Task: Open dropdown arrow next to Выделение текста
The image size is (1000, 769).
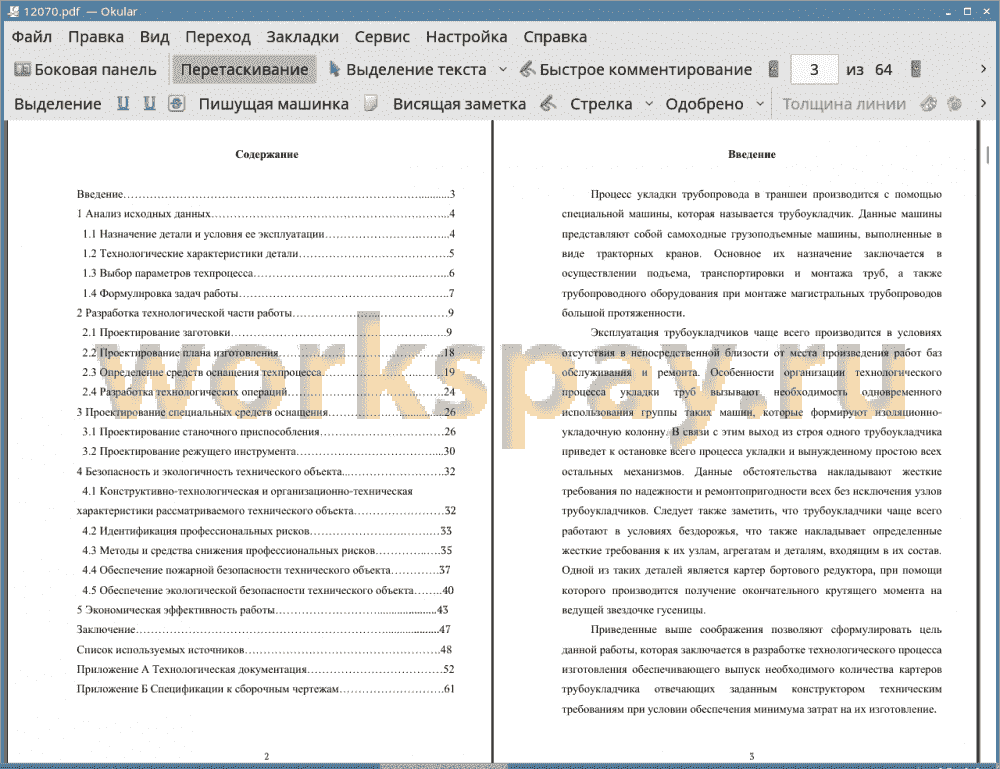Action: (x=503, y=70)
